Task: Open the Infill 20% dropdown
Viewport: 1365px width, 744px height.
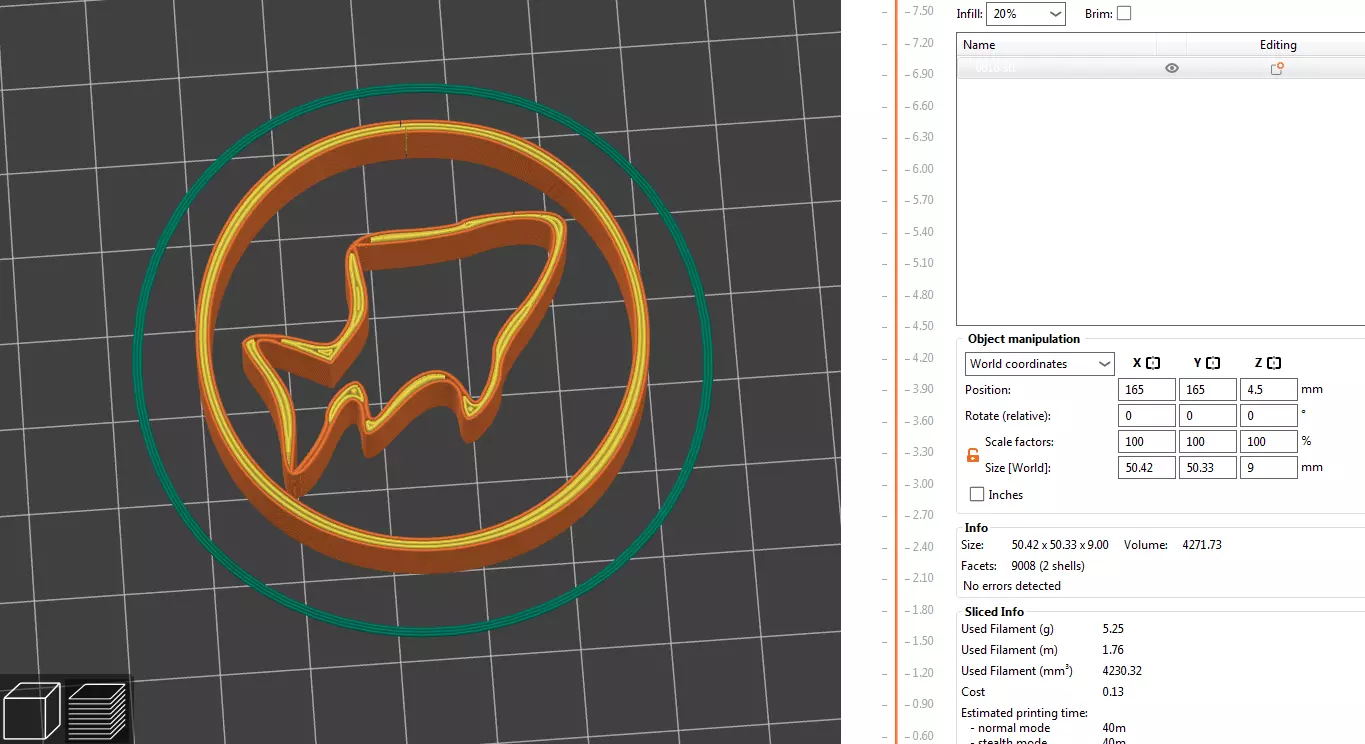Action: click(1026, 14)
